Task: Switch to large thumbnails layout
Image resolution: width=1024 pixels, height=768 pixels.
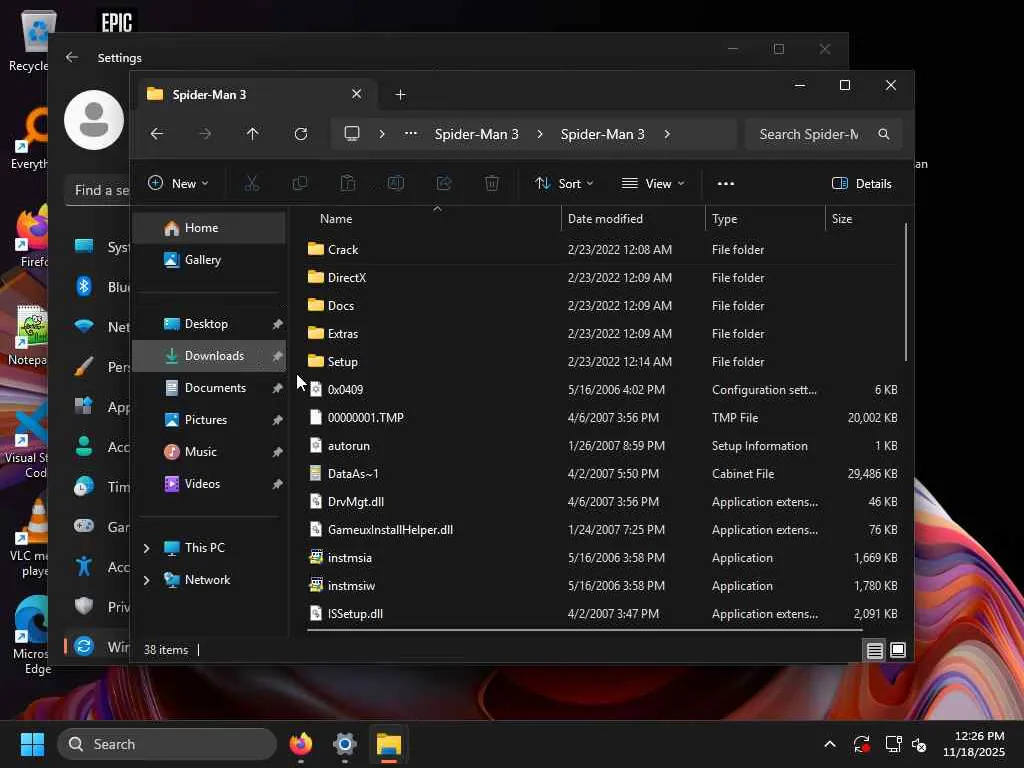Action: point(898,650)
